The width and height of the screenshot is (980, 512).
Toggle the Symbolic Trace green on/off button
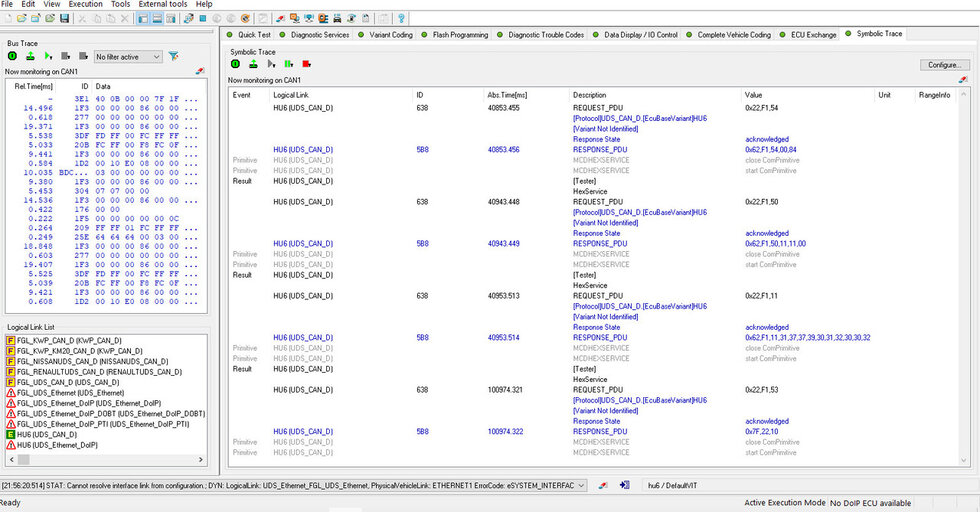[x=236, y=64]
